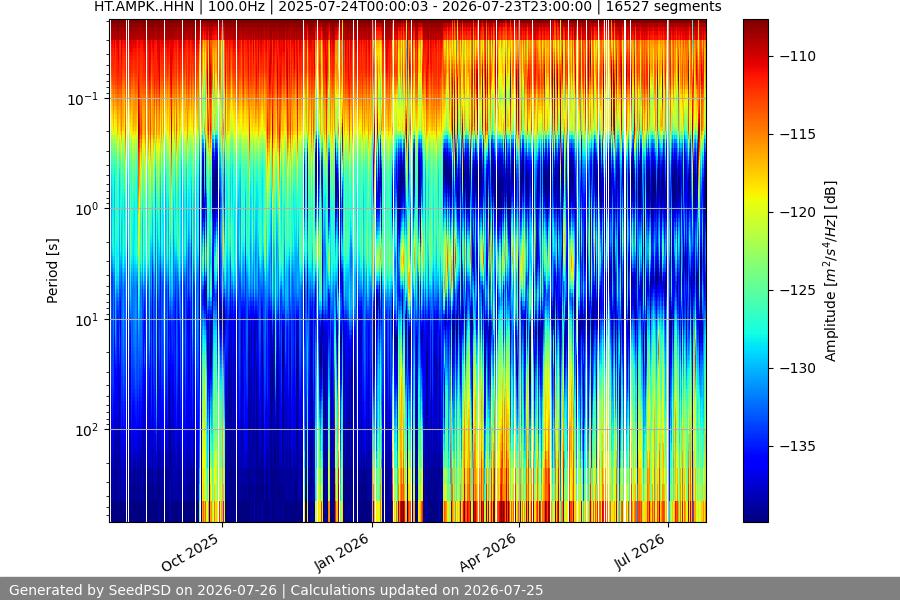
Task: Click the 10⁻¹ period tick label
Action: (82, 99)
